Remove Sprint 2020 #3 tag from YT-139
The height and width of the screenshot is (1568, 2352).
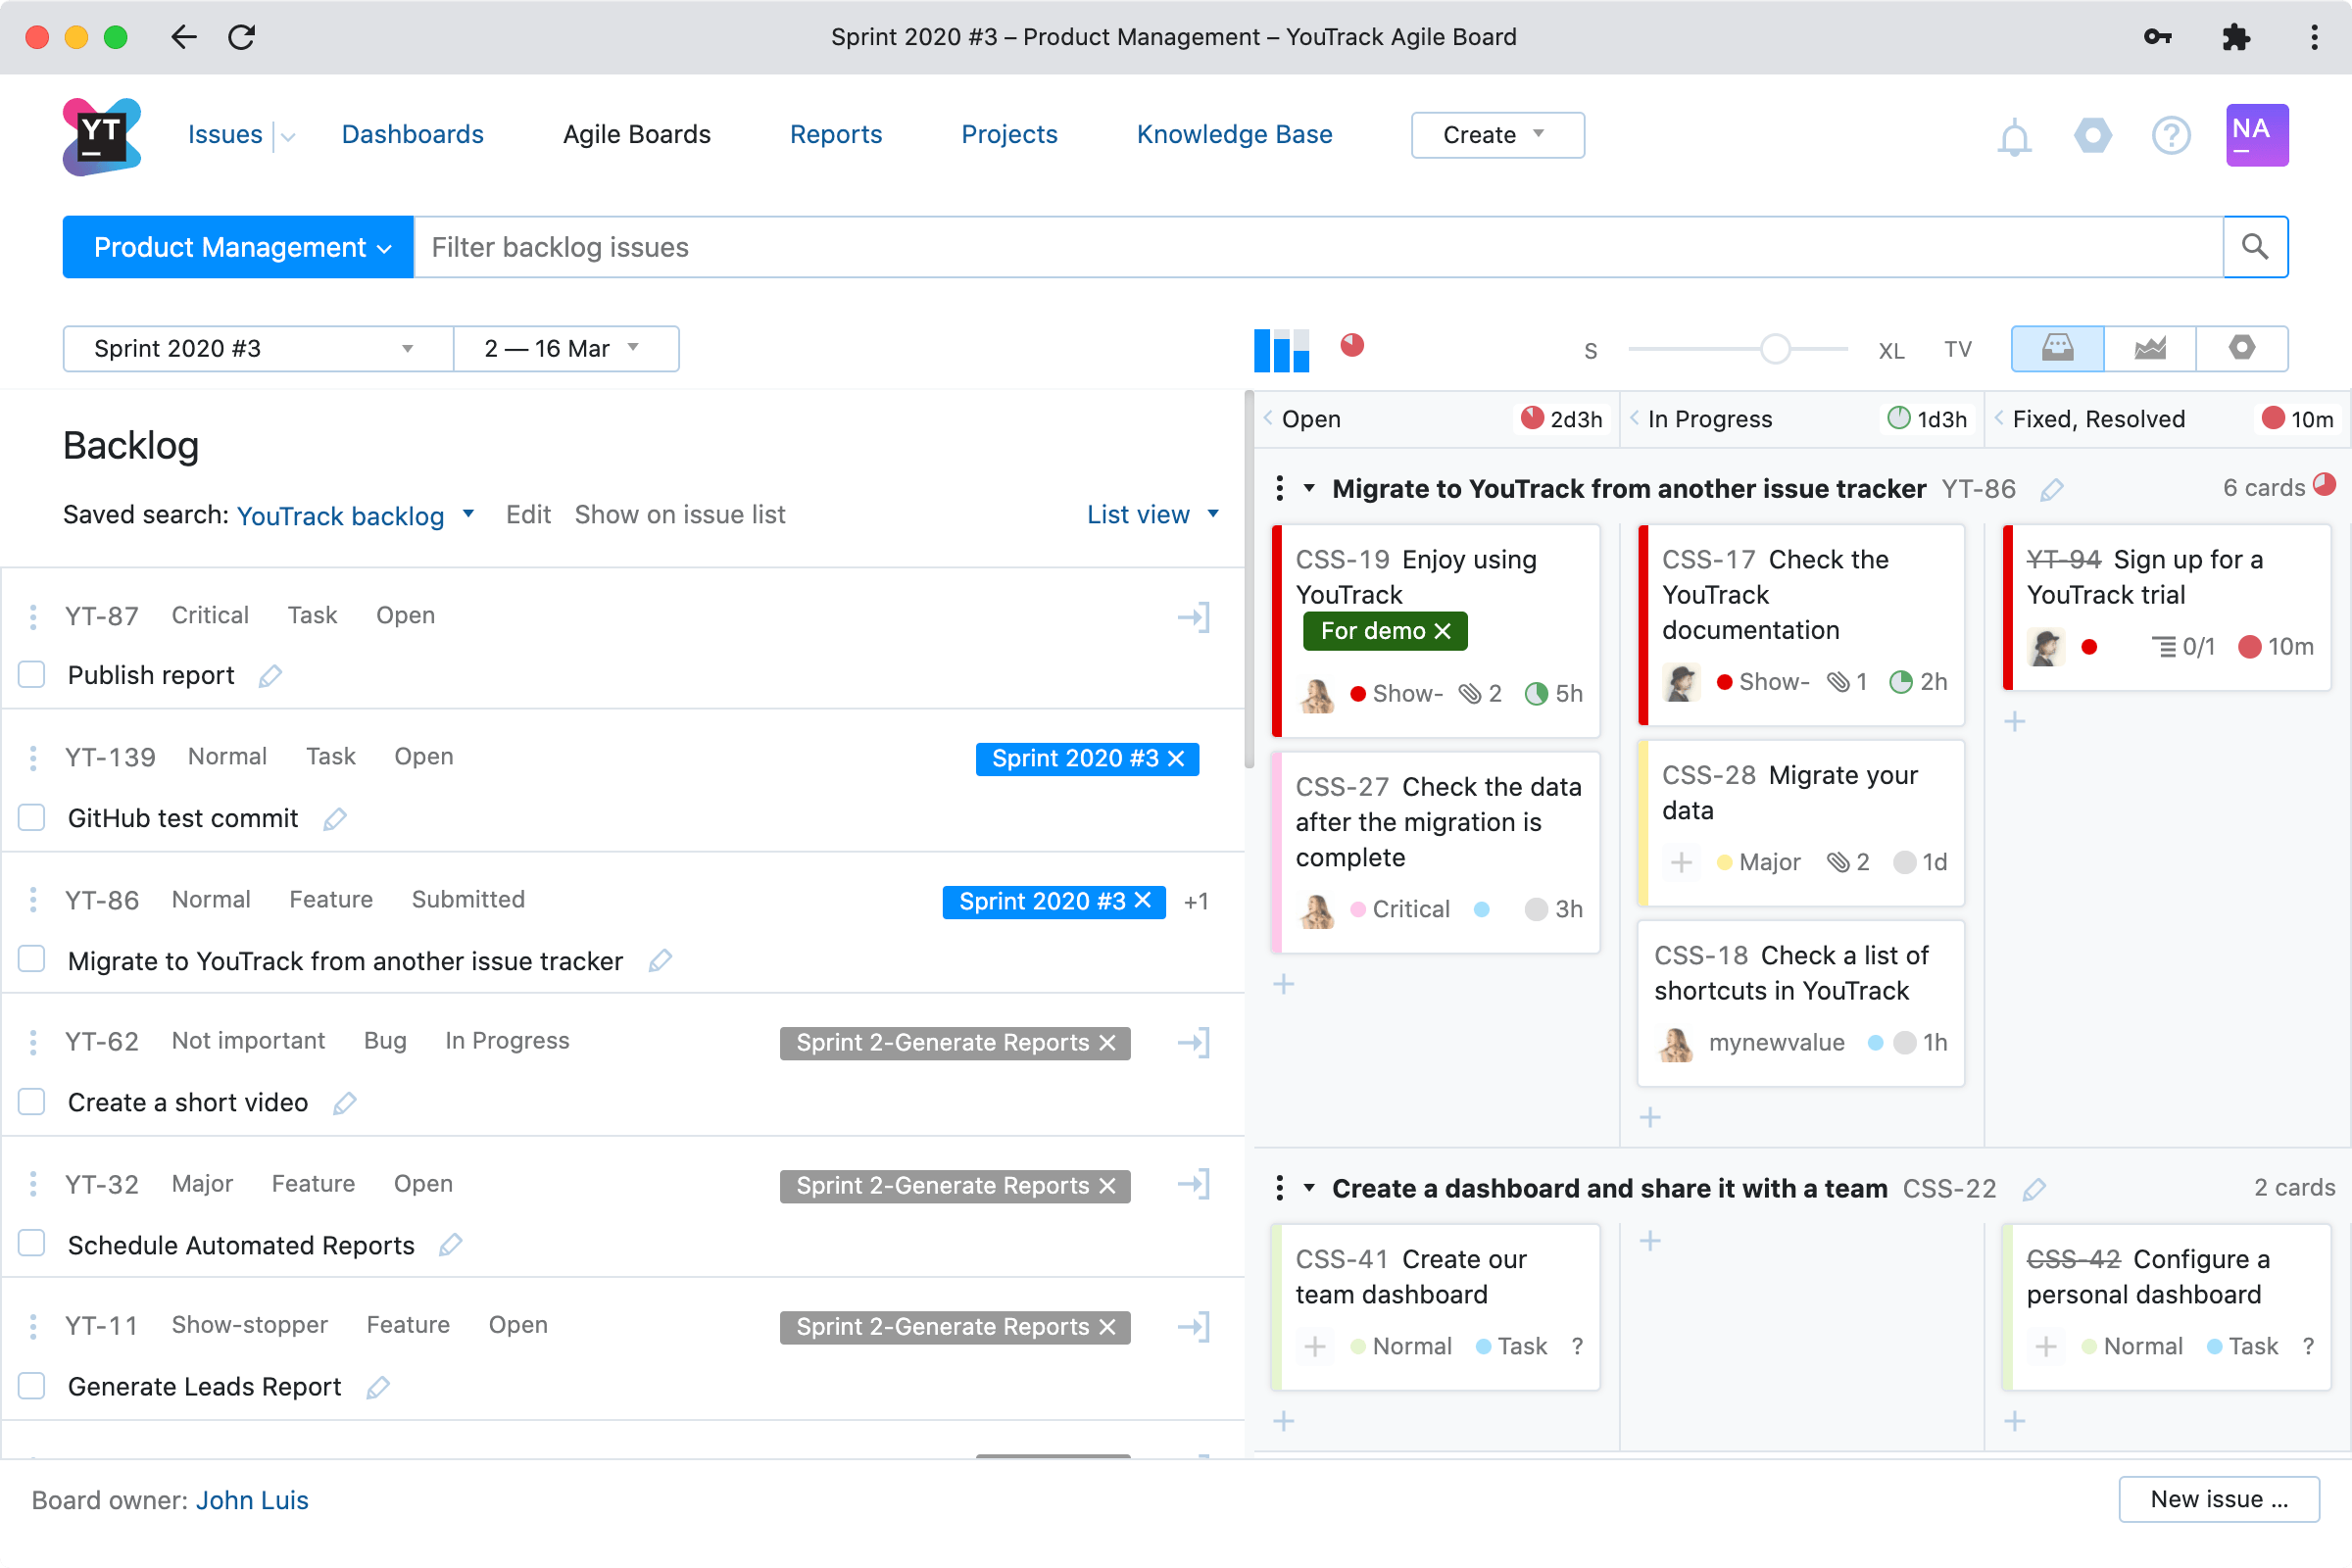[x=1176, y=759]
